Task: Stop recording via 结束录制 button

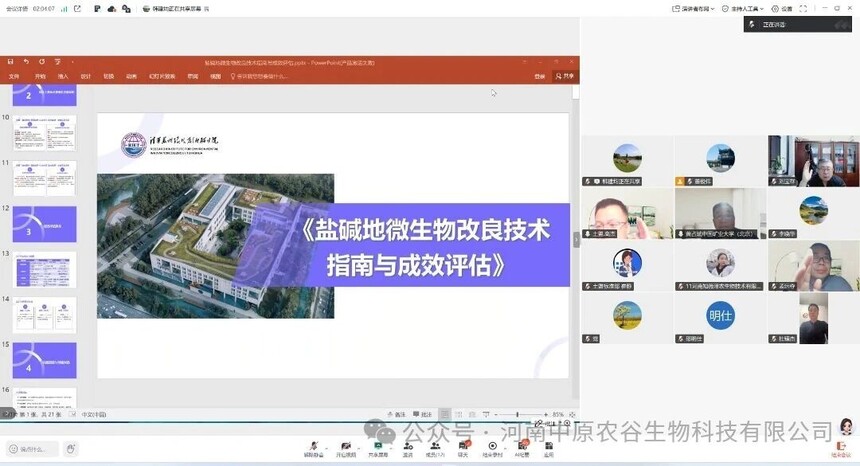Action: pos(492,449)
